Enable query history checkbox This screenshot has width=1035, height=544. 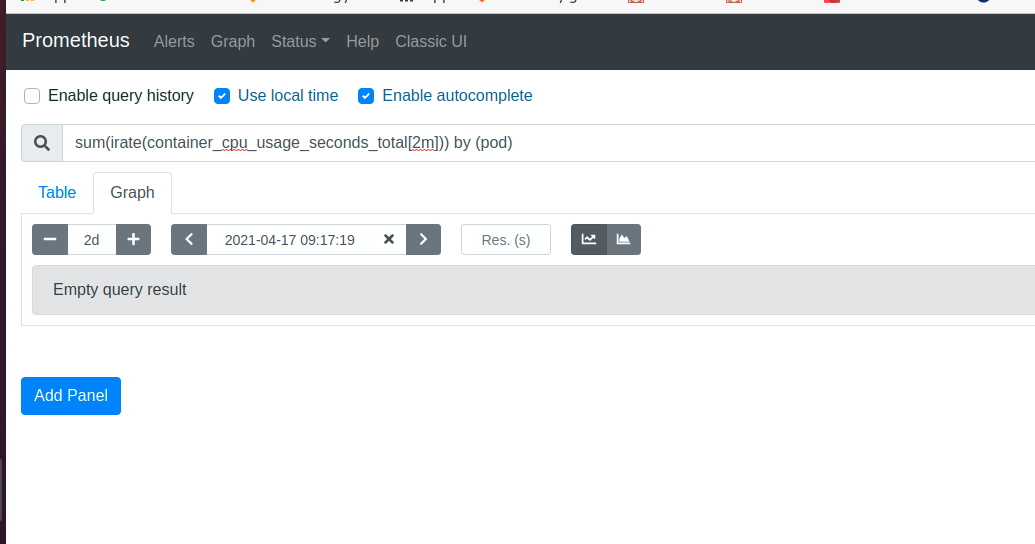point(32,96)
